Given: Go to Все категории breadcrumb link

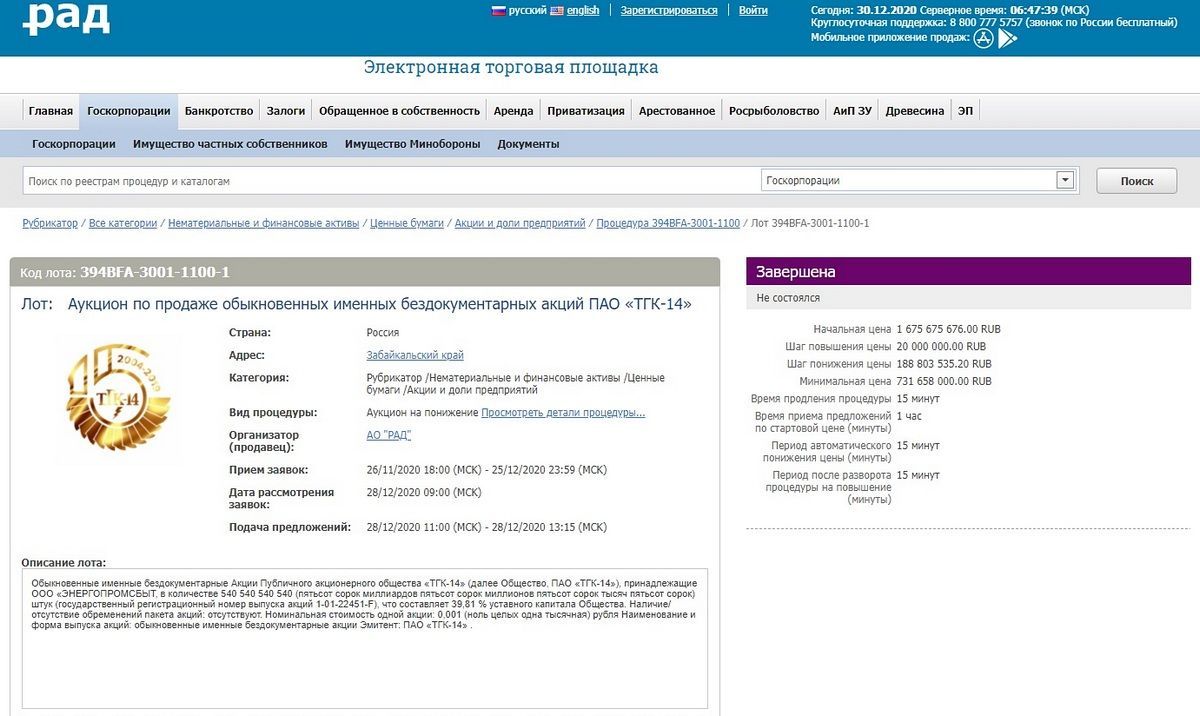Looking at the screenshot, I should click(x=123, y=223).
